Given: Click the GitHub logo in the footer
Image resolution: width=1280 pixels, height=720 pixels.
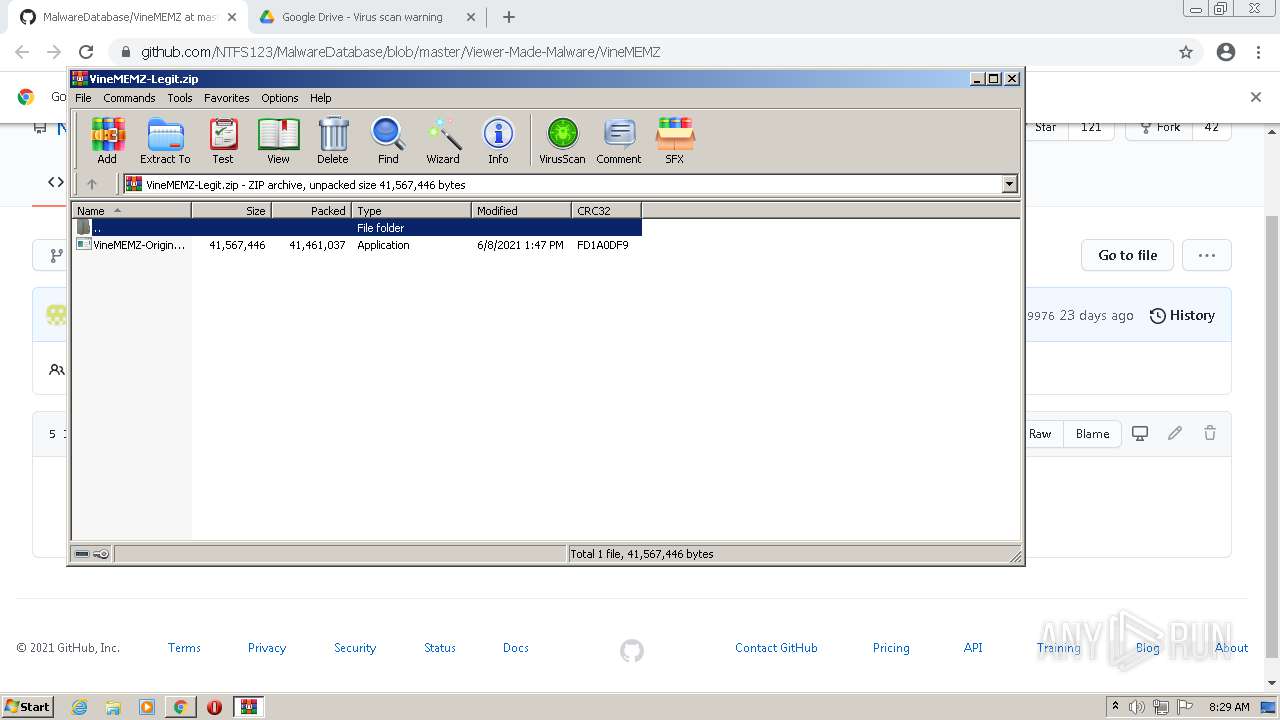Looking at the screenshot, I should [x=632, y=651].
